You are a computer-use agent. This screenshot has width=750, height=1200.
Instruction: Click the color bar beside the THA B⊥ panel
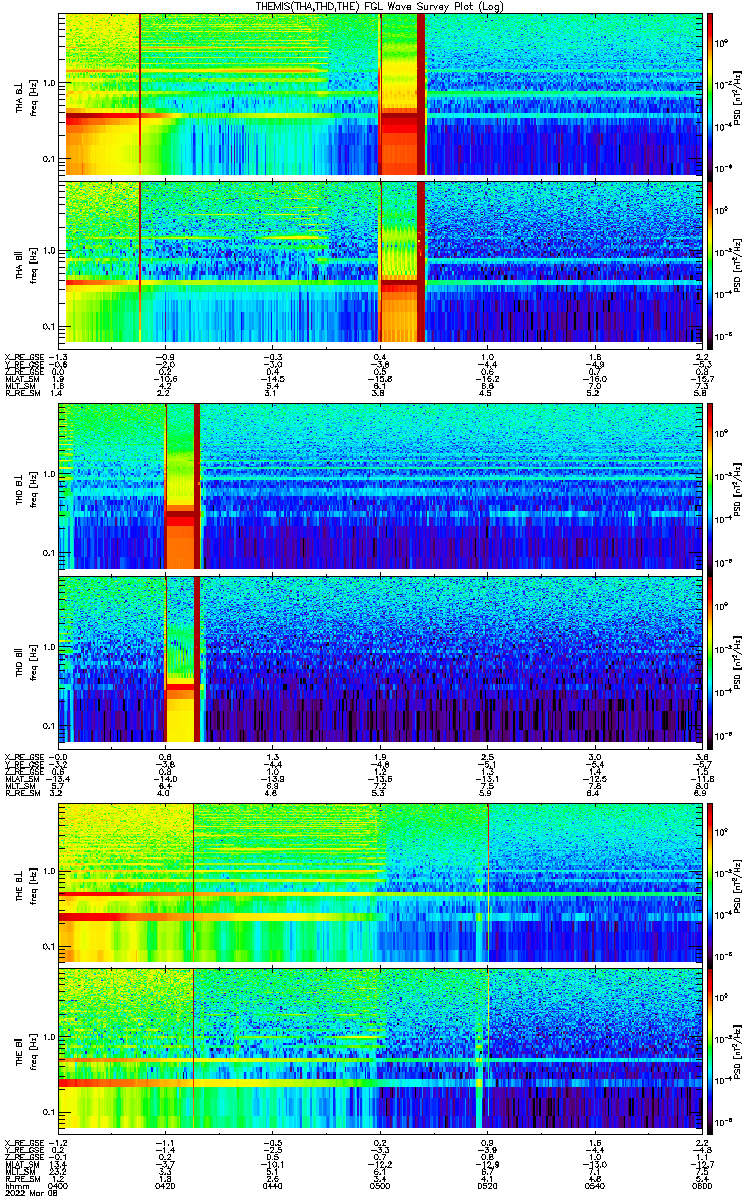click(711, 95)
